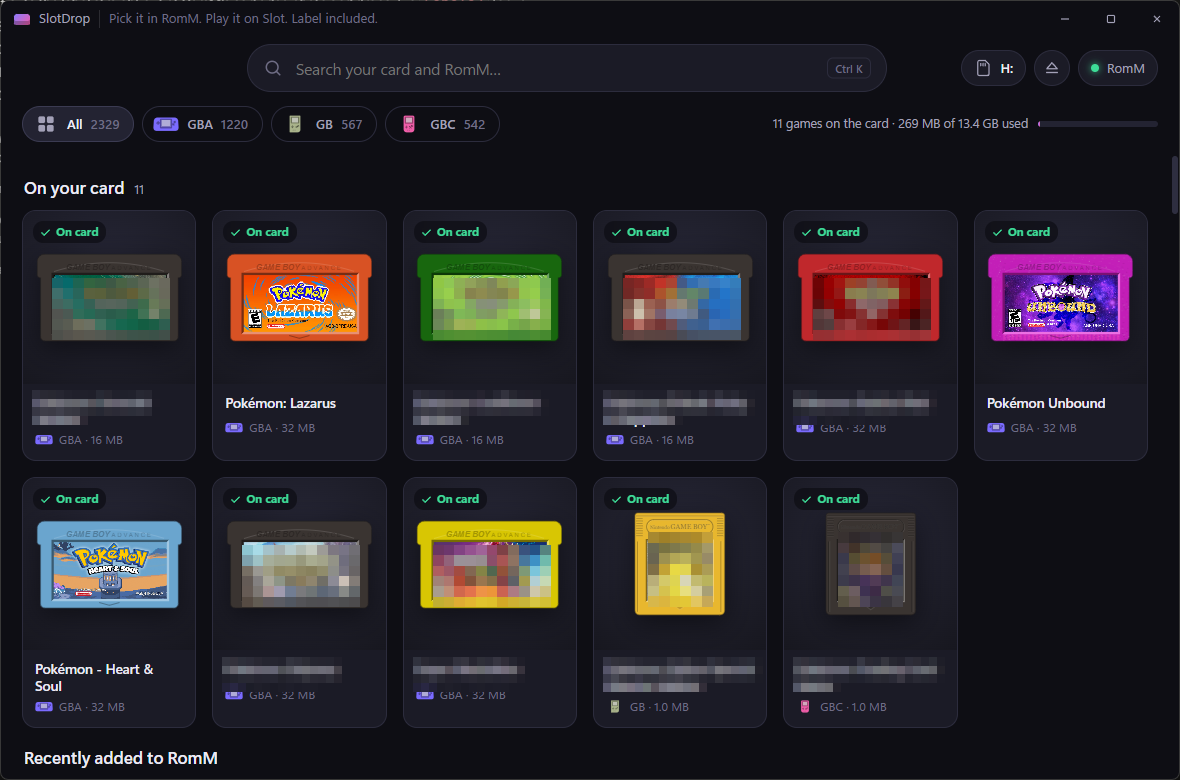The image size is (1180, 780).
Task: Toggle On card badge on red cartridge card
Action: [x=830, y=232]
